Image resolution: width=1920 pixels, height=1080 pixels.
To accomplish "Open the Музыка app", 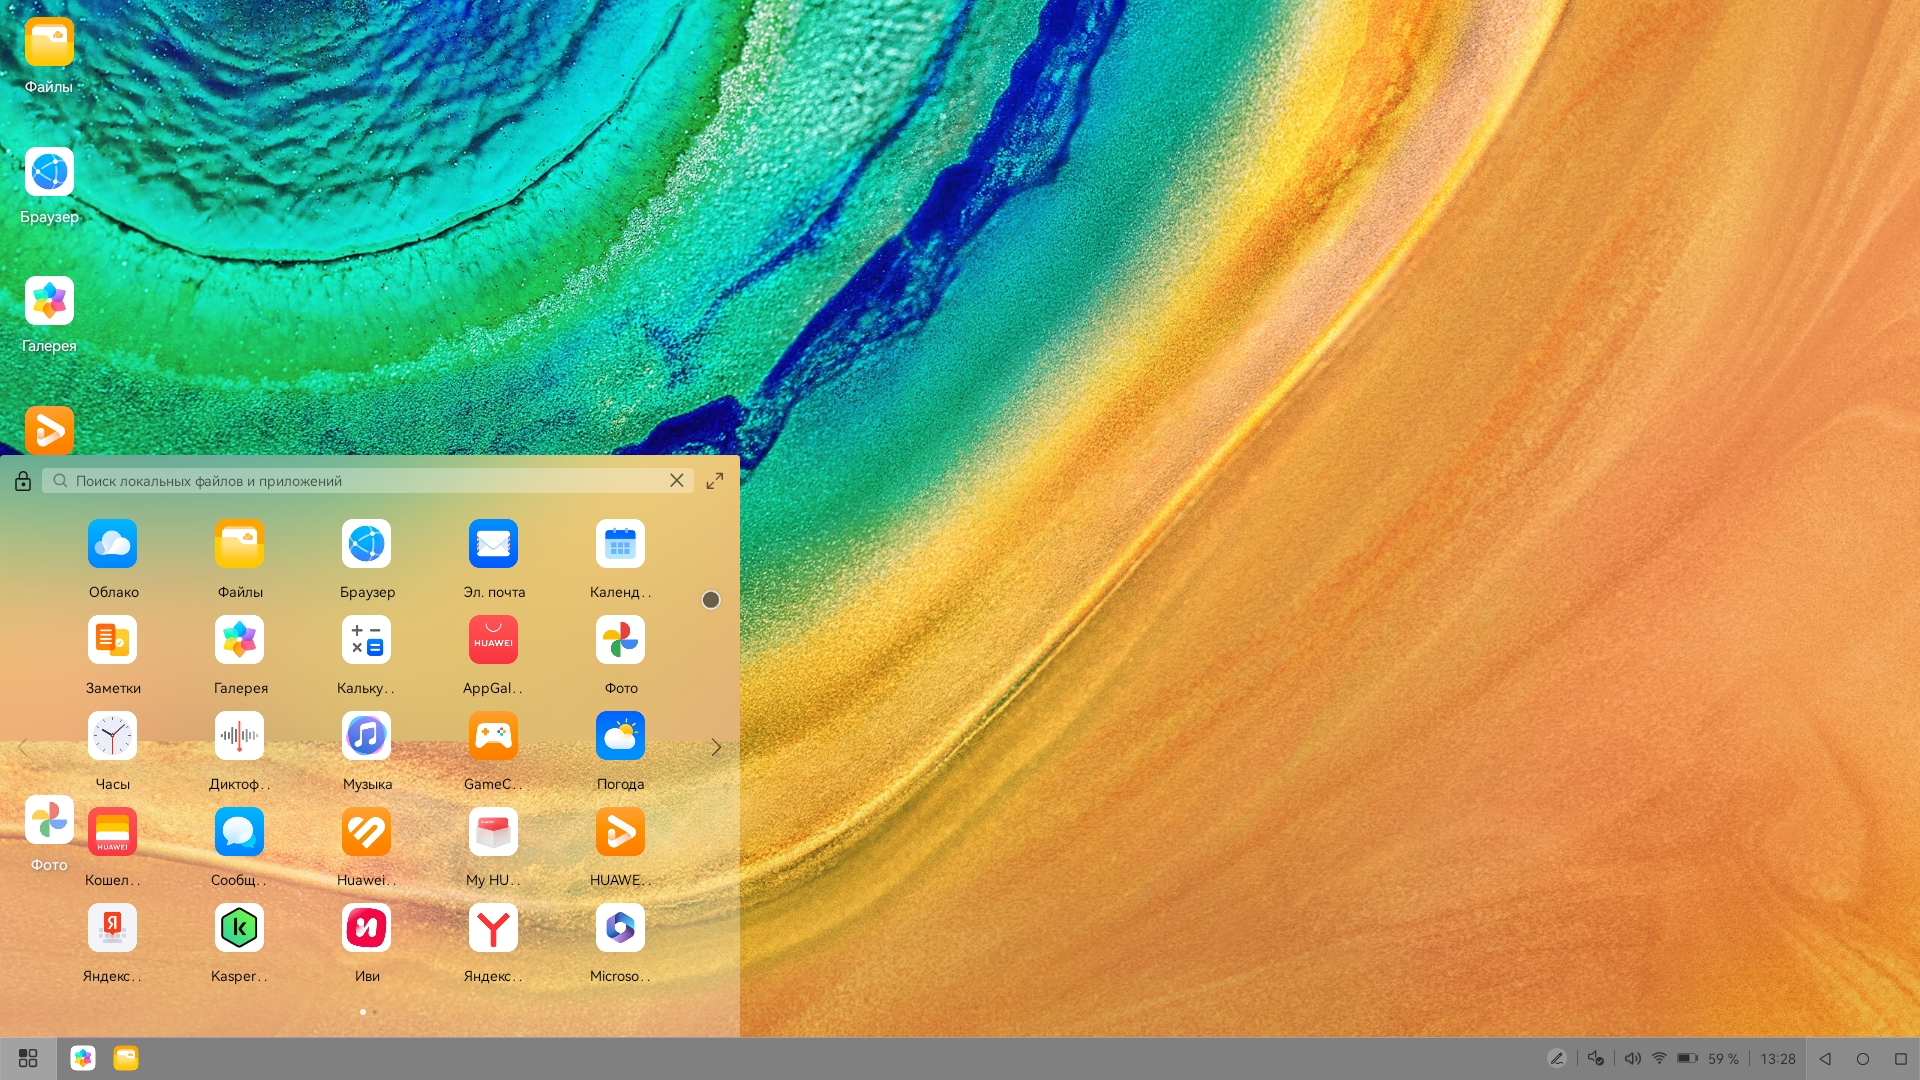I will click(366, 737).
